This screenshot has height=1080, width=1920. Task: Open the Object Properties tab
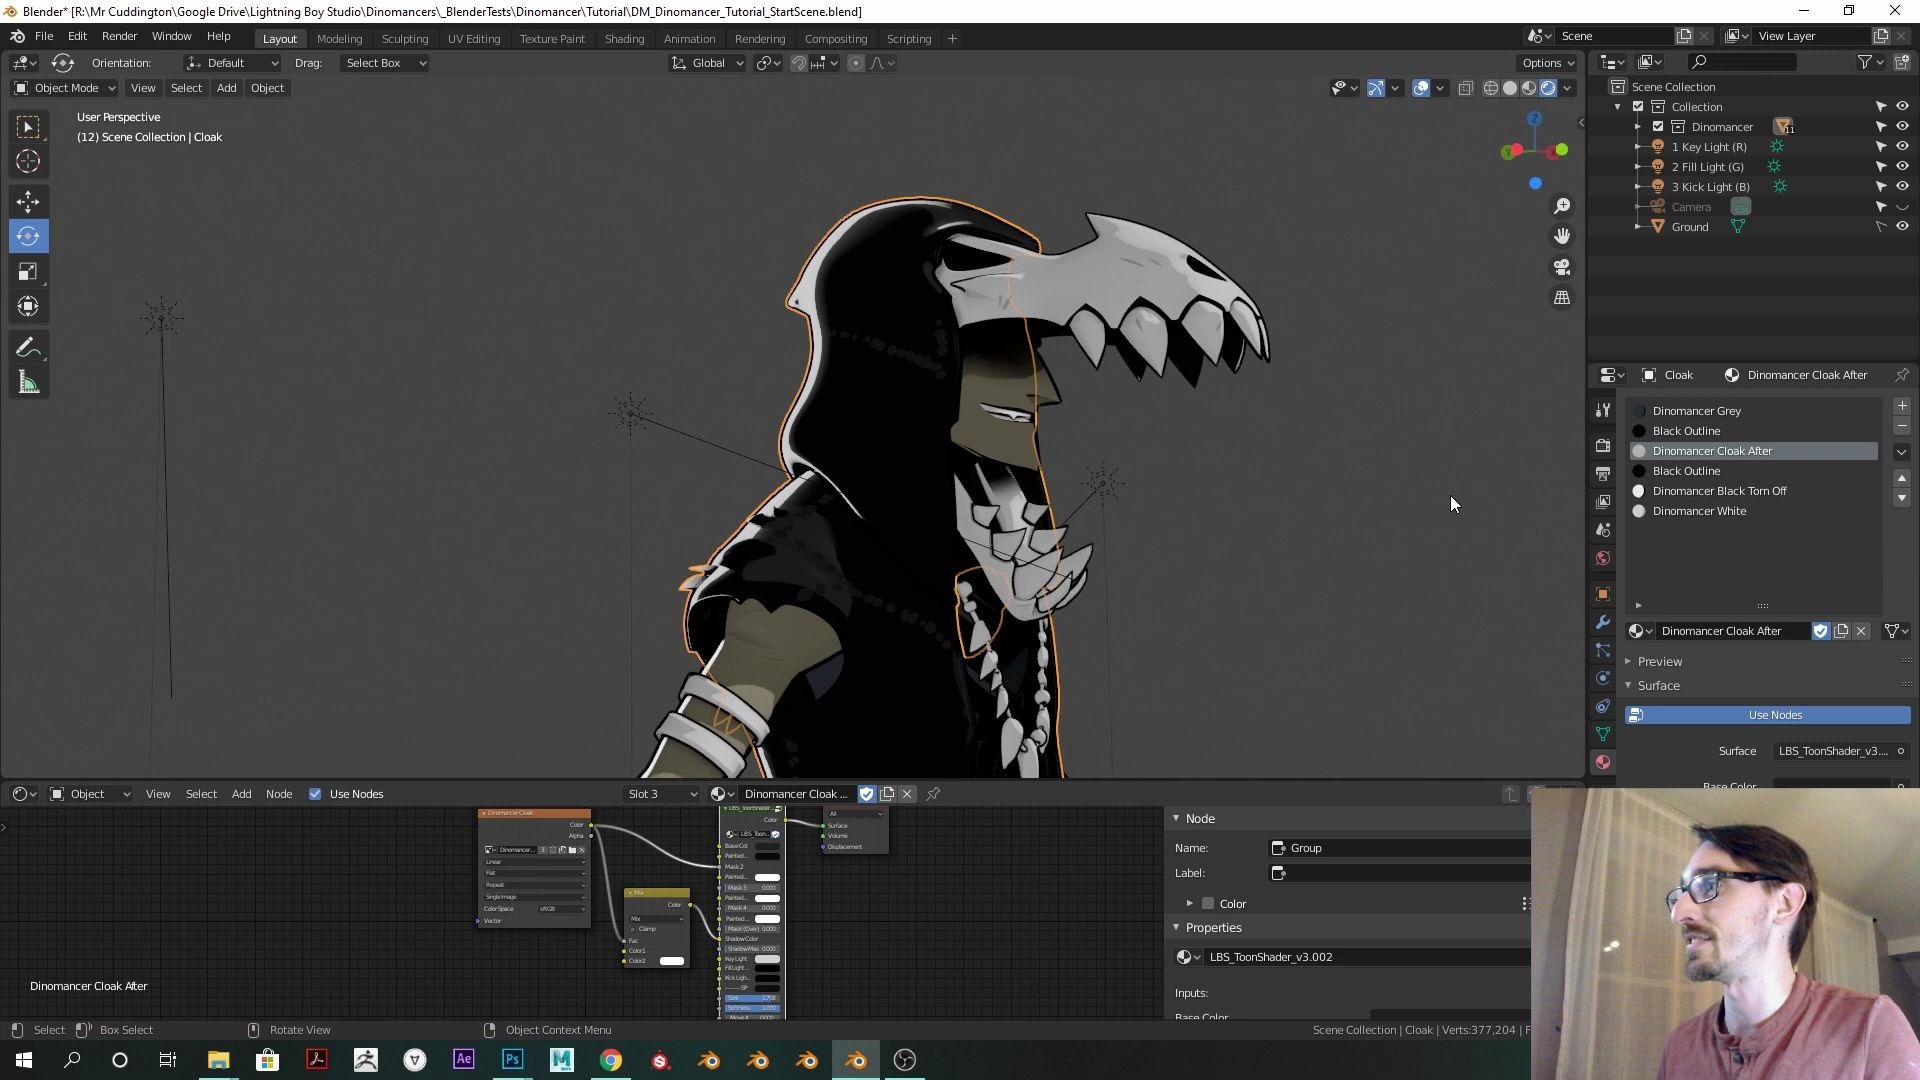1603,592
